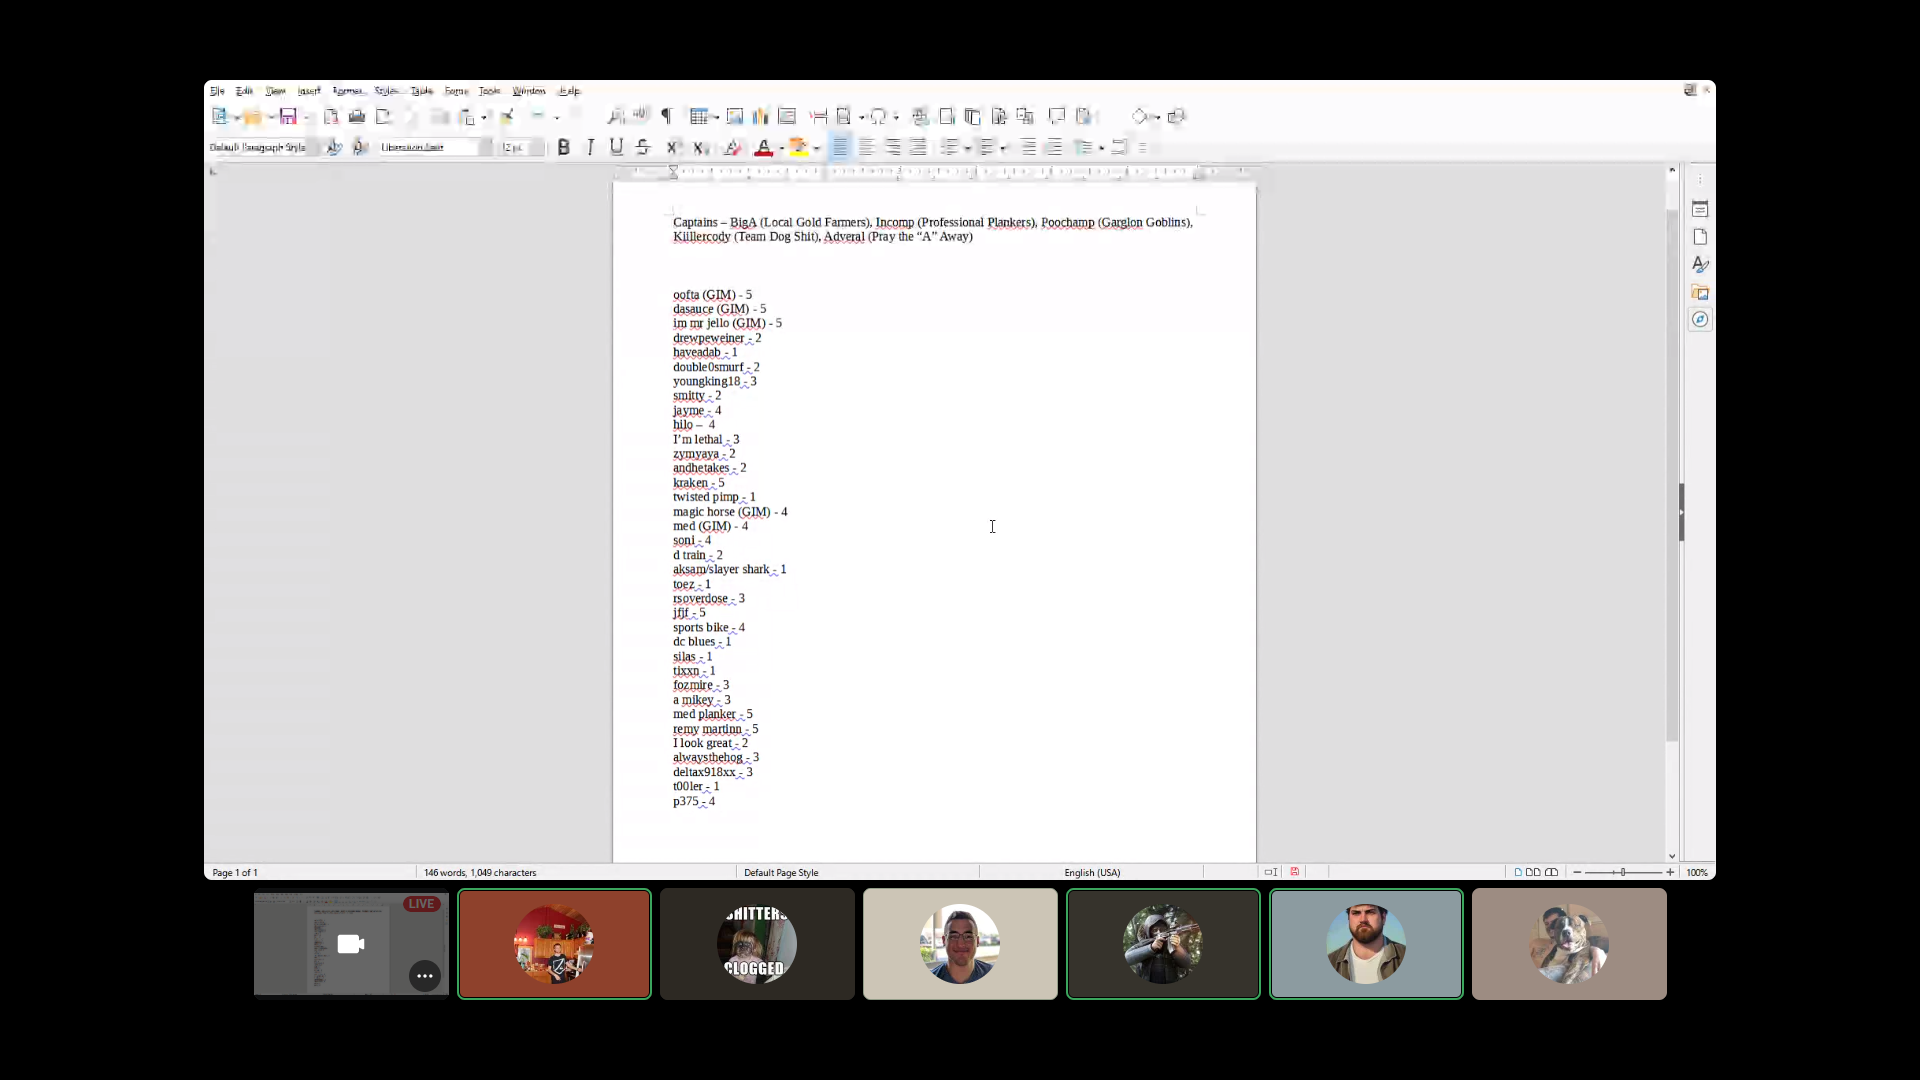Toggle Center Horizontally alignment
Screen dimensions: 1920x1080
click(x=866, y=147)
